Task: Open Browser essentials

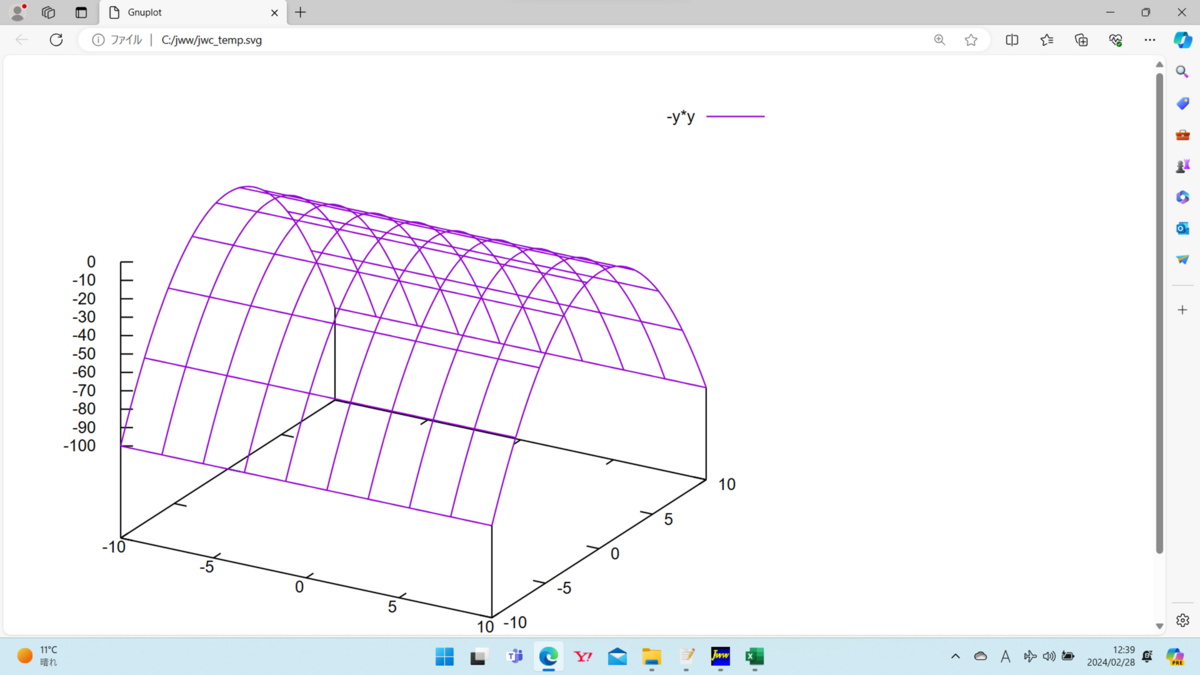Action: tap(1114, 40)
